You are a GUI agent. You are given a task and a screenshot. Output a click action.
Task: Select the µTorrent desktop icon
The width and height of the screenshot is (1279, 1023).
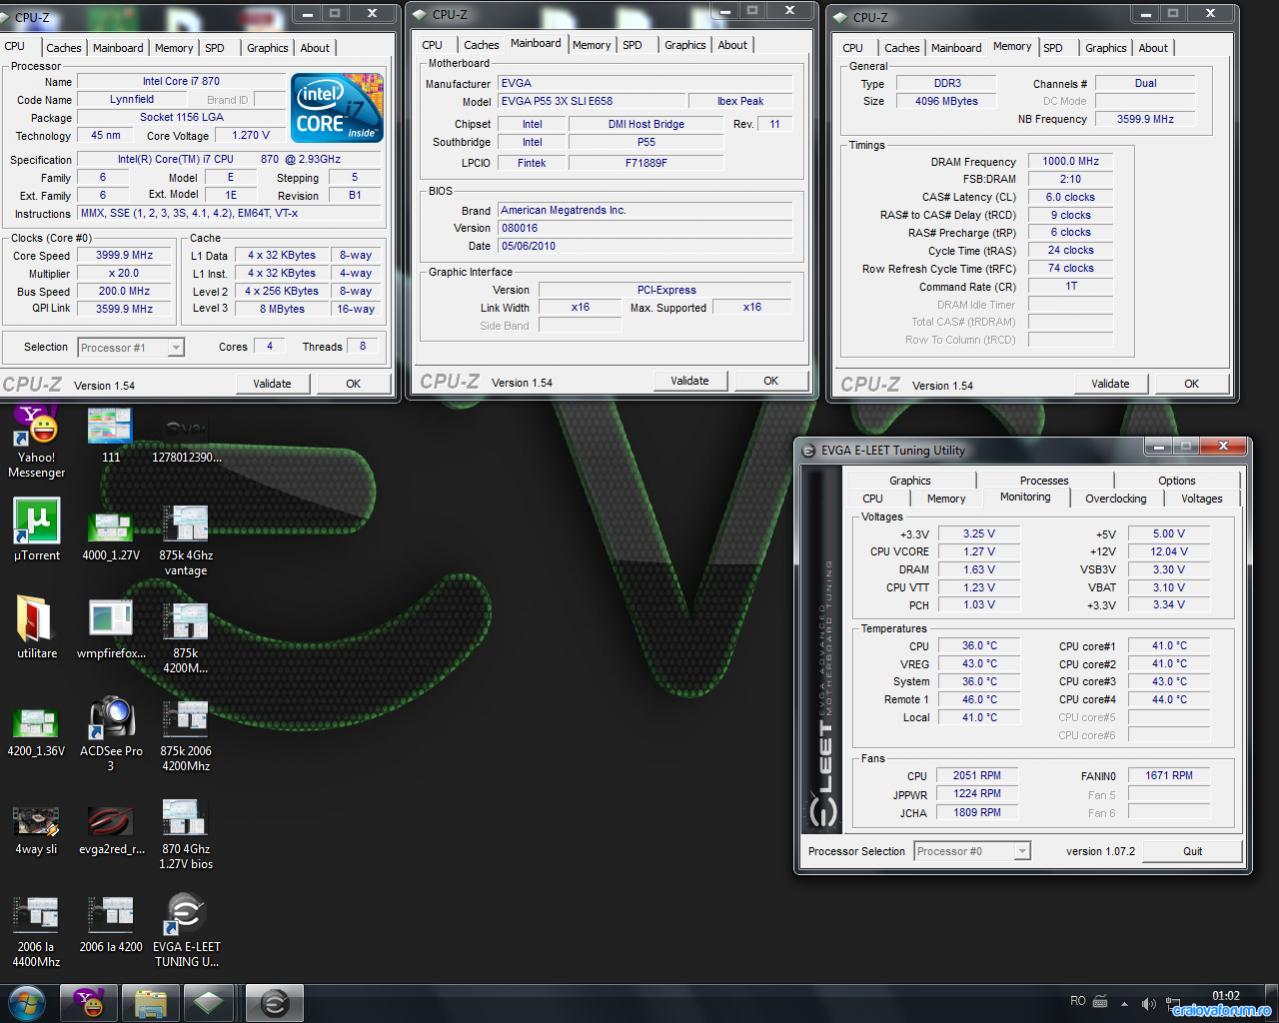[x=37, y=530]
